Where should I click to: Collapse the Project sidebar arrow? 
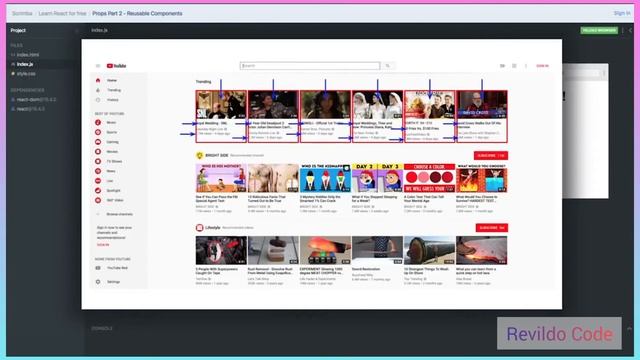tap(76, 31)
